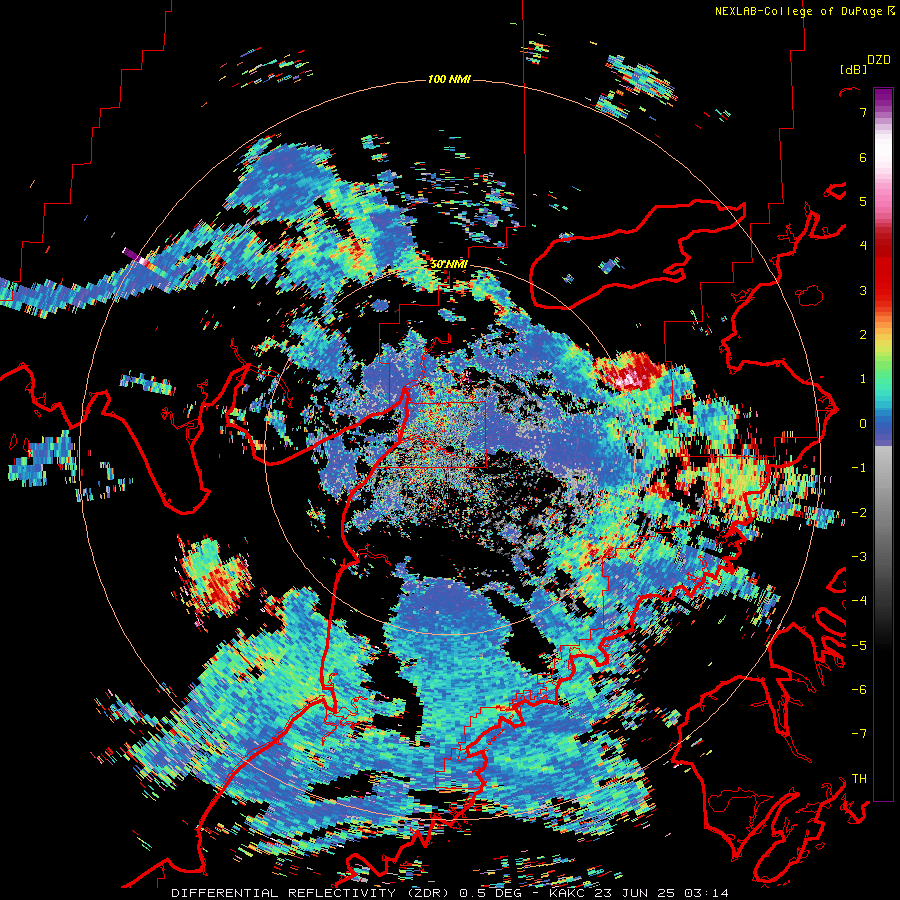Image resolution: width=900 pixels, height=900 pixels.
Task: Click the white-pink 6 dB region of colorbar
Action: tap(883, 157)
